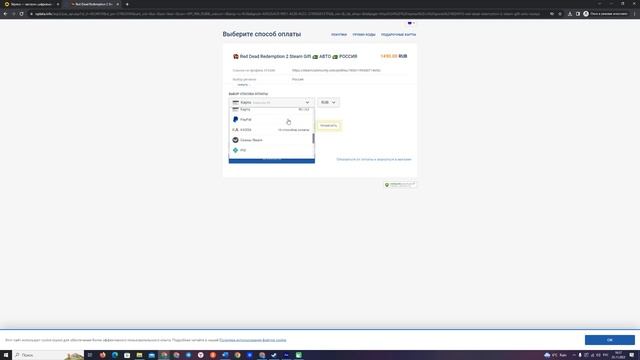
Task: Open the notification center icon
Action: click(632, 355)
